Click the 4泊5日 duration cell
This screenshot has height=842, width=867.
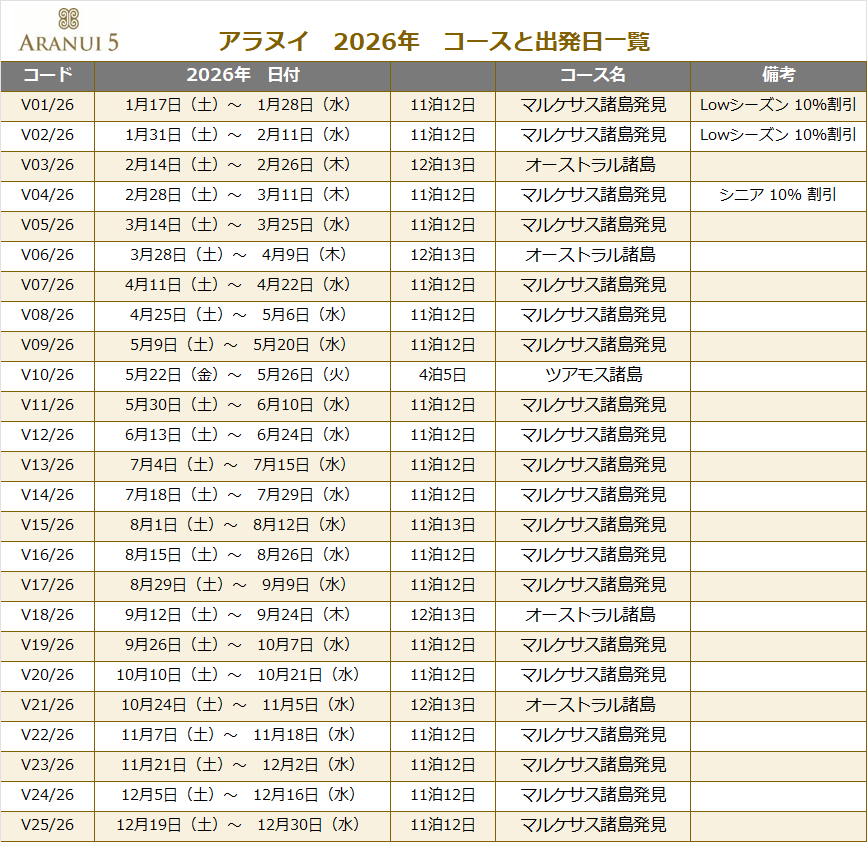click(x=442, y=375)
